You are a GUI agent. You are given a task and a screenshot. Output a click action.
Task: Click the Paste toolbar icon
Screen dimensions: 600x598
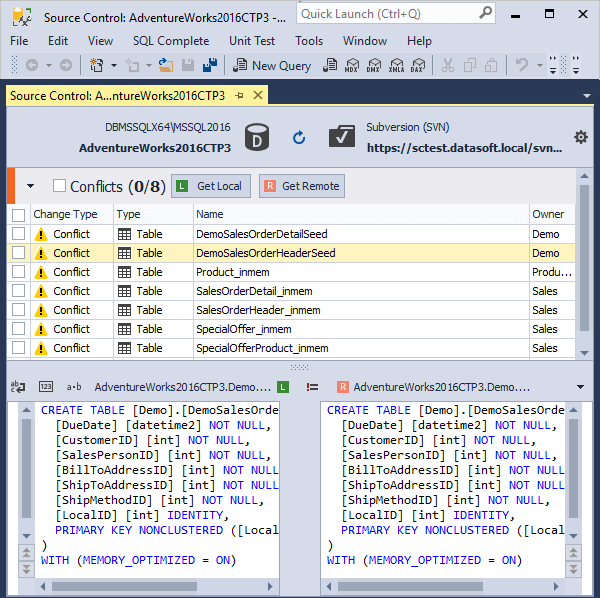491,65
